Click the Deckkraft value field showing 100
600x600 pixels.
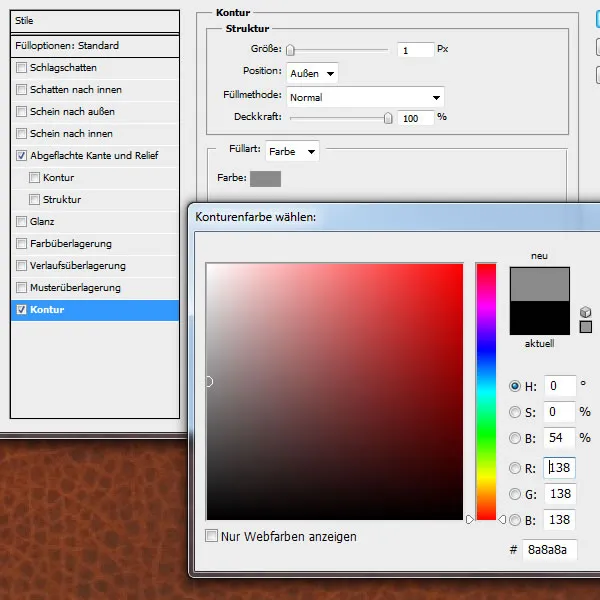[414, 118]
